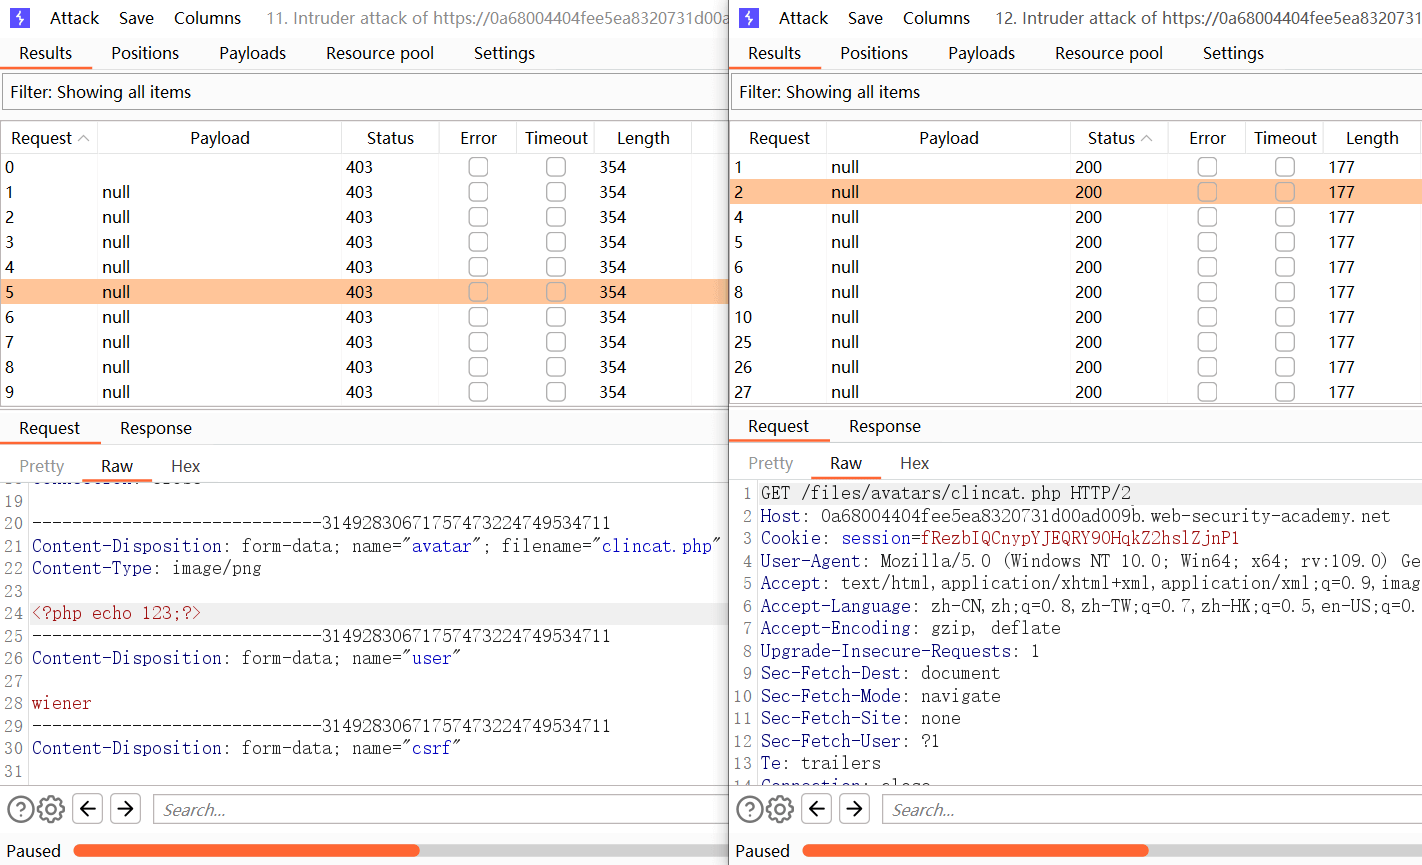Open help icon in left search bar
The width and height of the screenshot is (1422, 865).
pyautogui.click(x=20, y=809)
